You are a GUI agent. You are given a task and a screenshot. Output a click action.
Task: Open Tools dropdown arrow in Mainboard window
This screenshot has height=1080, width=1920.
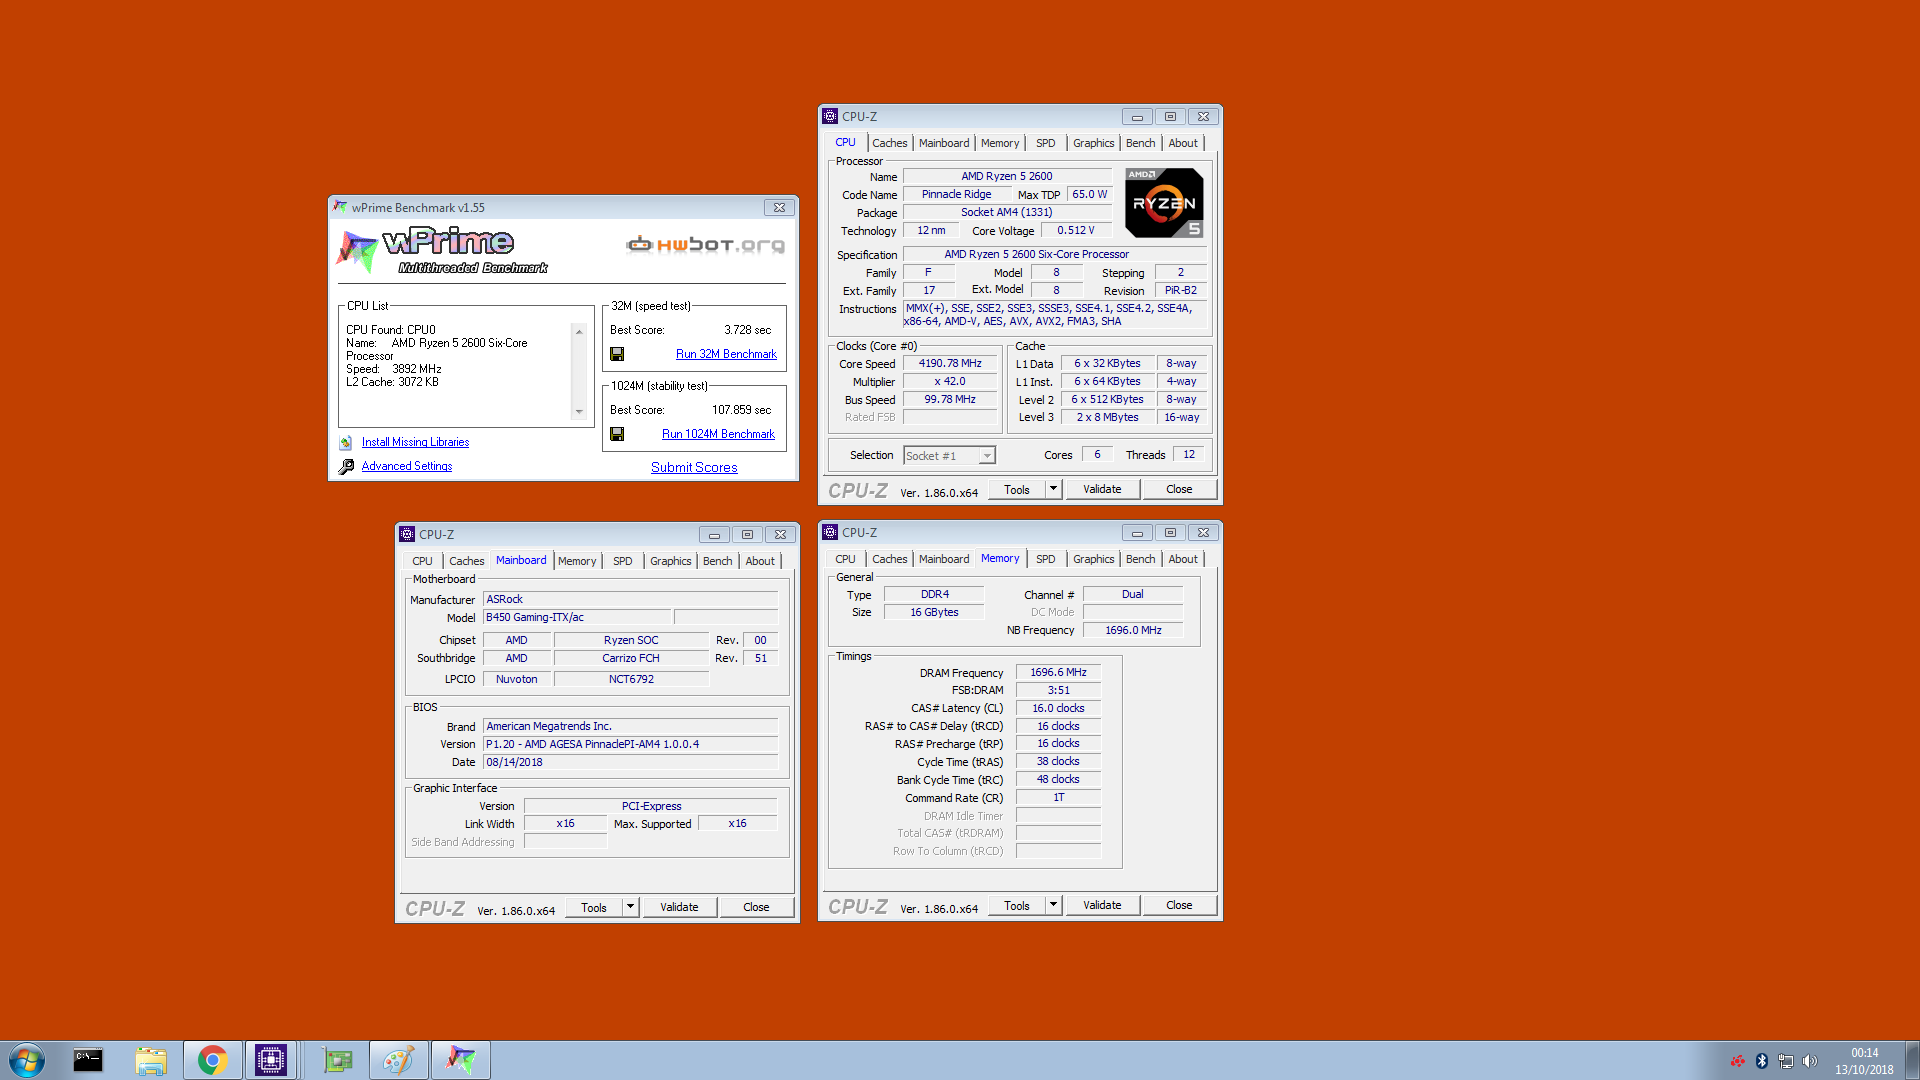click(630, 907)
